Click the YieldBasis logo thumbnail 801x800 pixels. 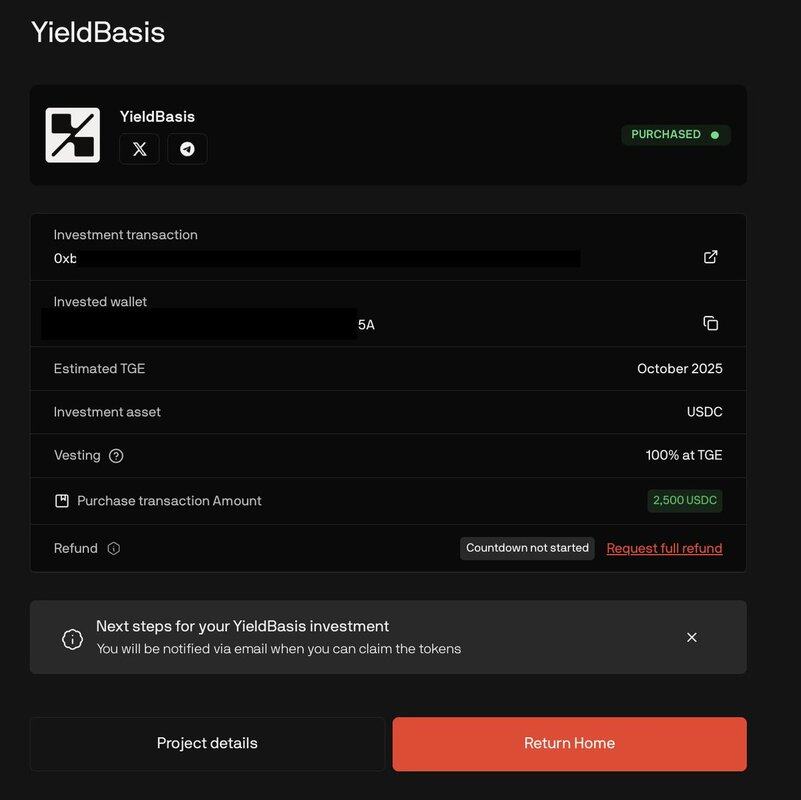(73, 135)
